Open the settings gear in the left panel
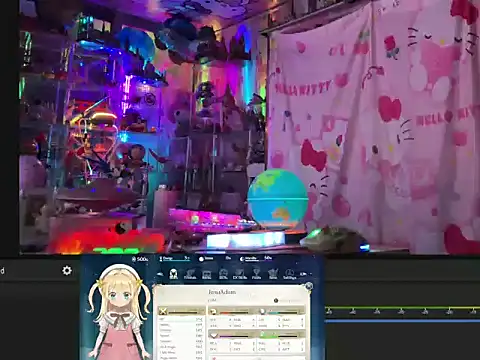This screenshot has width=480, height=360. (67, 270)
